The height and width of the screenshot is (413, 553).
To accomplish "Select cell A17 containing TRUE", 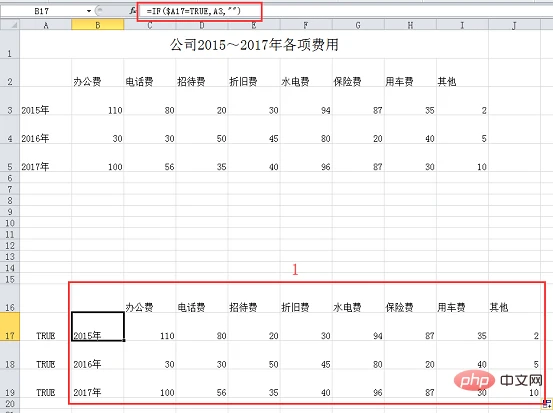I will (45, 327).
